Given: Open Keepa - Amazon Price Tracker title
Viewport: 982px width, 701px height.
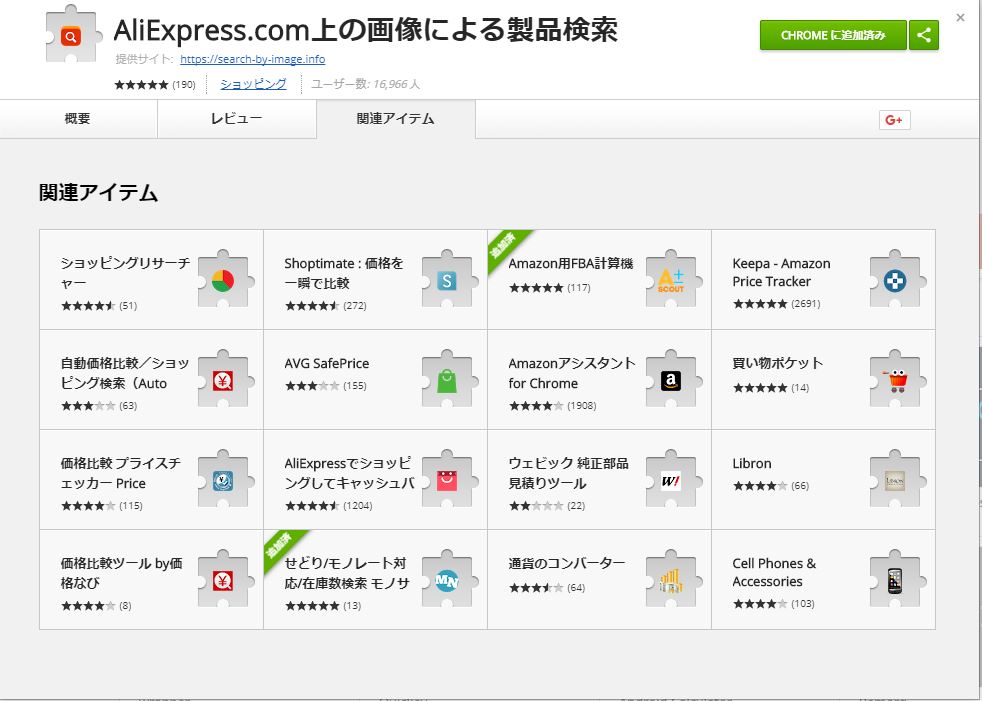Looking at the screenshot, I should [x=781, y=273].
